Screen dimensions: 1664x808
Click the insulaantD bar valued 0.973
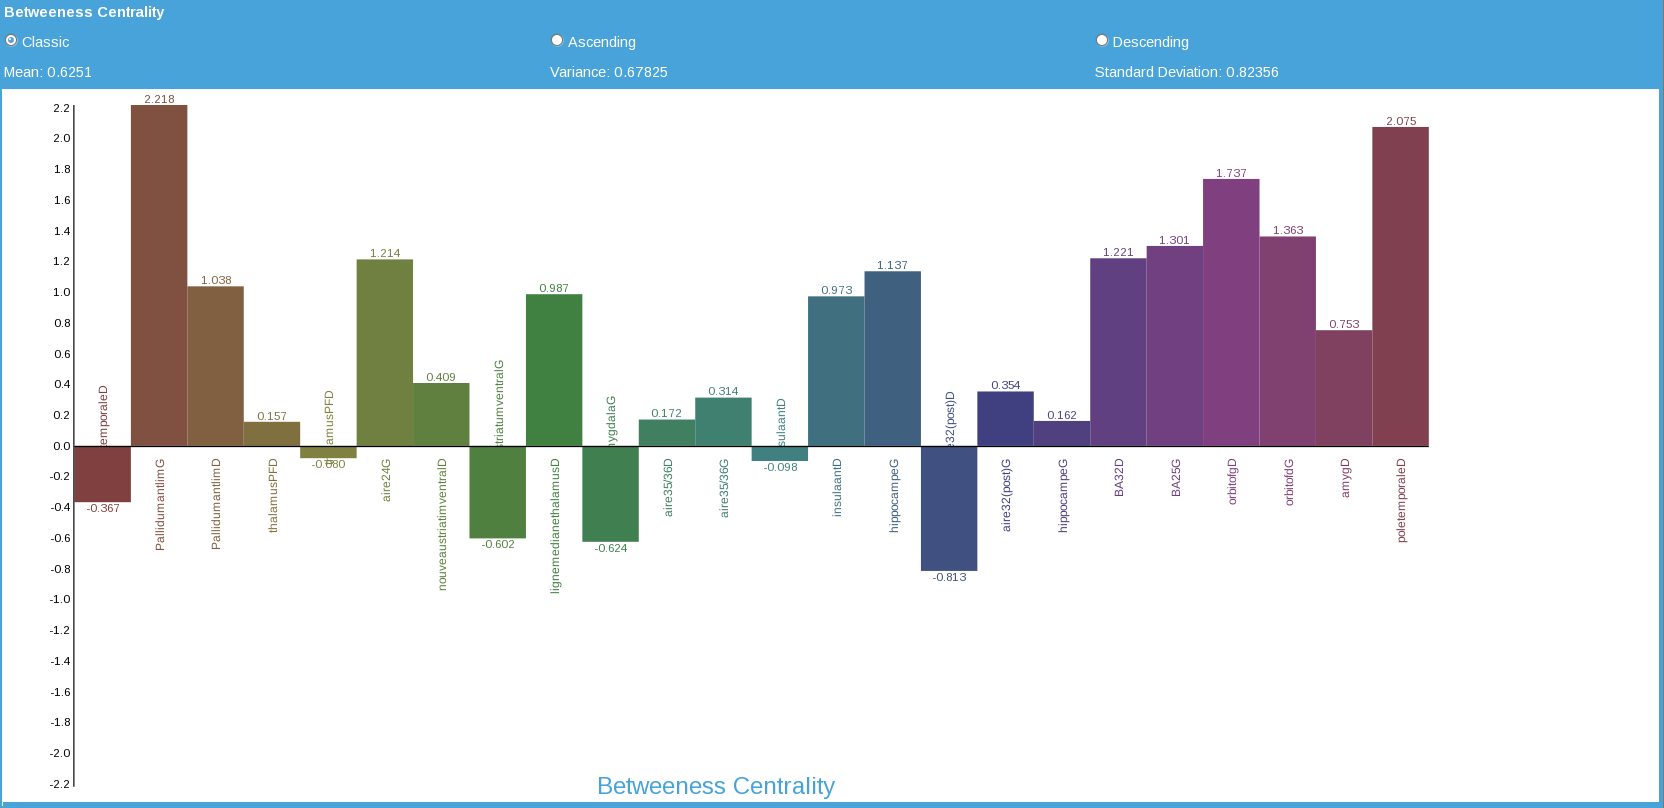coord(836,371)
